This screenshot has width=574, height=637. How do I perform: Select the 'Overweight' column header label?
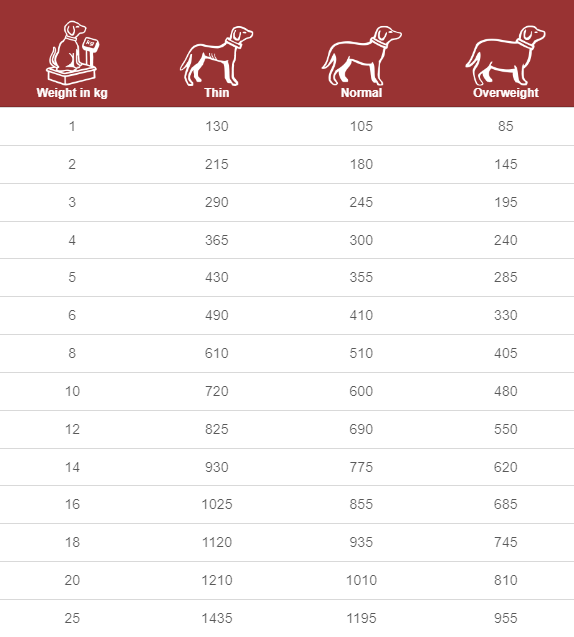tap(506, 93)
